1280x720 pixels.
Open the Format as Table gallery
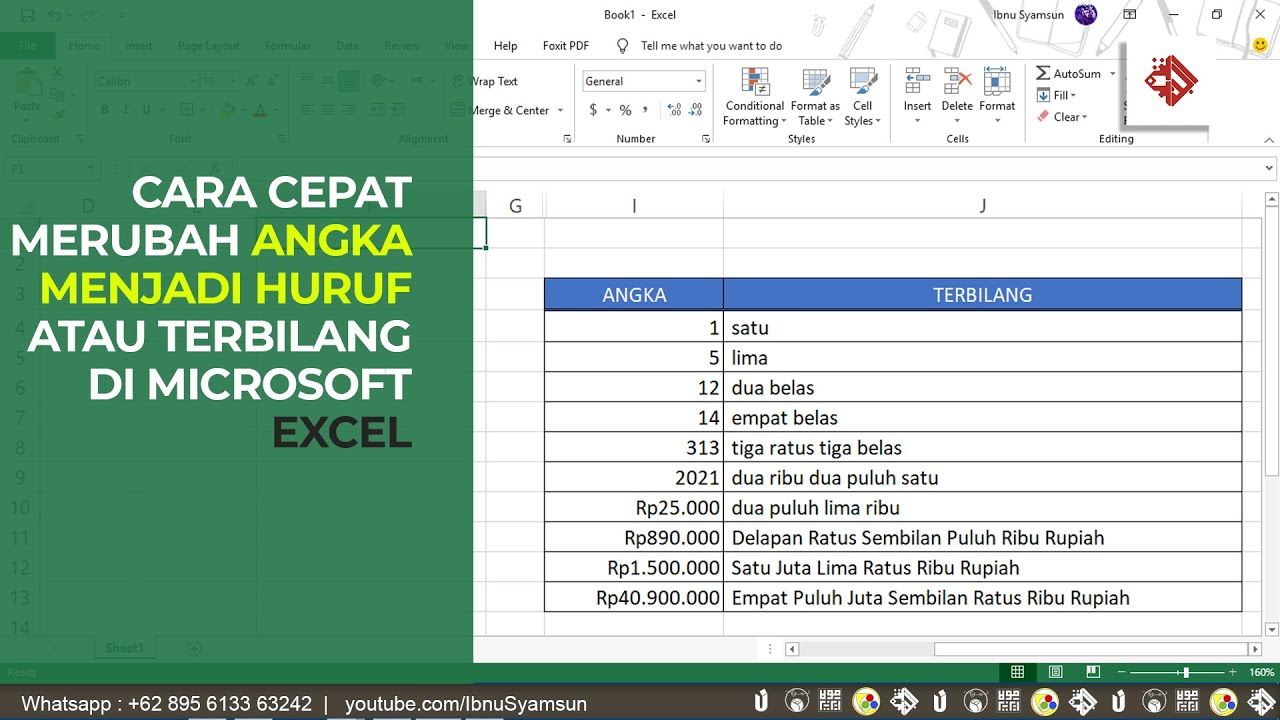(815, 98)
